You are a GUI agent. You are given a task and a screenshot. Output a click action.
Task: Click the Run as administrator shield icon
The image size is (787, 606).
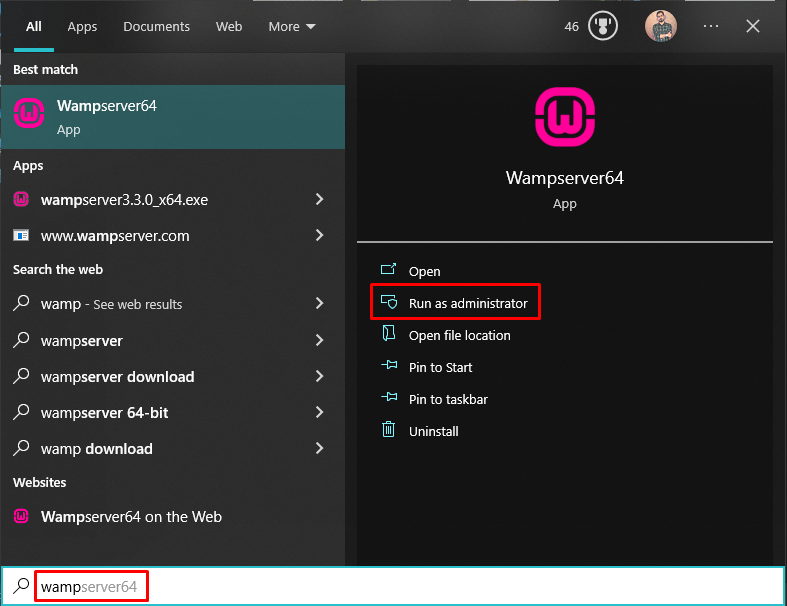388,302
